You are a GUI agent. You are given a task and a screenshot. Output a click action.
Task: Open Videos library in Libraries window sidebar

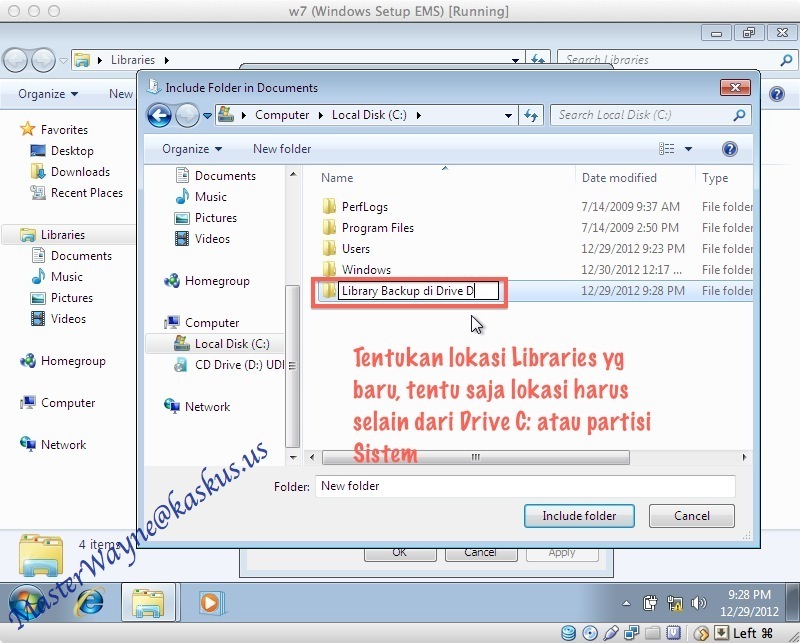click(x=68, y=319)
